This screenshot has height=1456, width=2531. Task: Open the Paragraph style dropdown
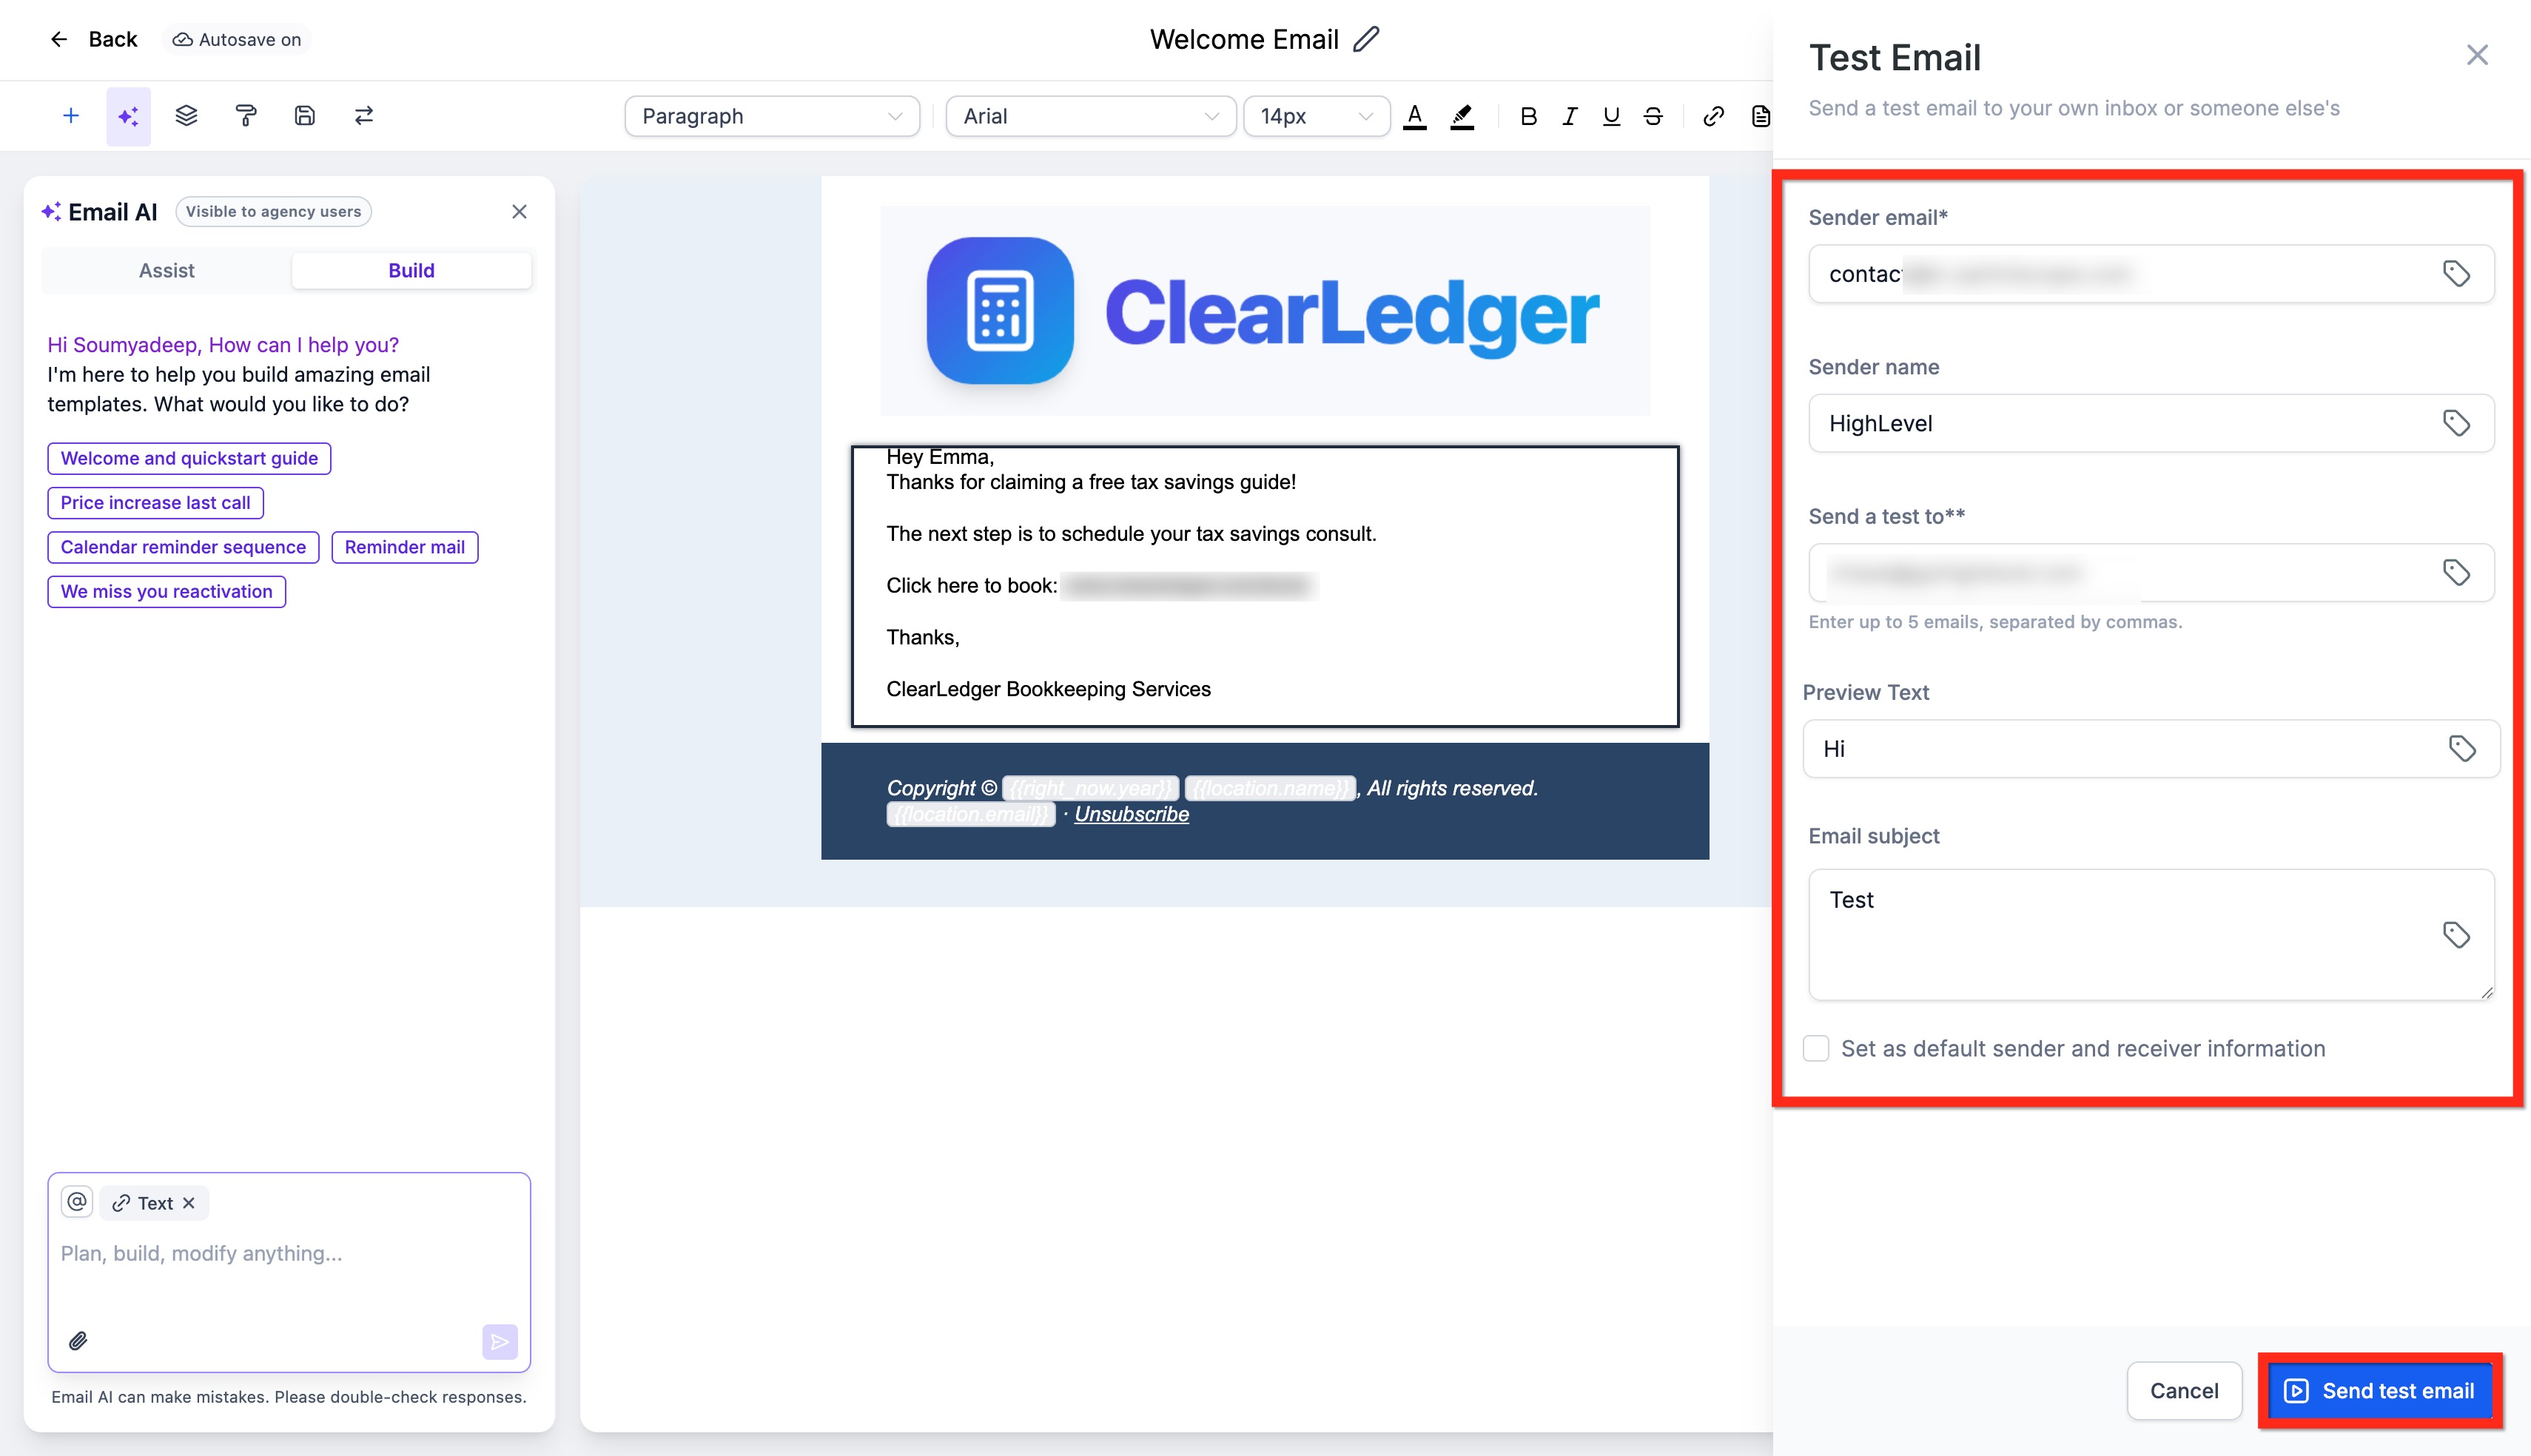point(771,116)
